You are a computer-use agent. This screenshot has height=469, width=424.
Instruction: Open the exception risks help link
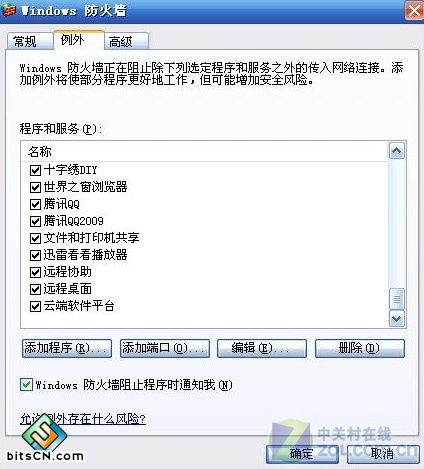[x=83, y=419]
